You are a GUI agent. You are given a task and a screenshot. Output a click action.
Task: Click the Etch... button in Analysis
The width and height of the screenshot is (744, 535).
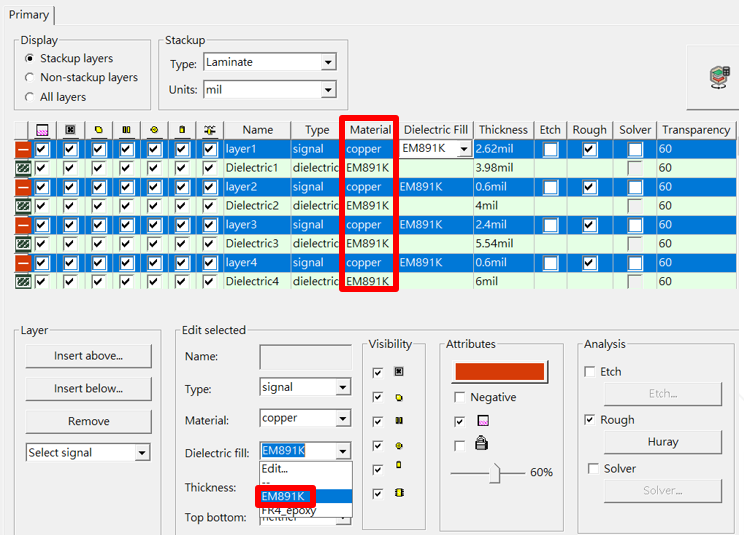pyautogui.click(x=663, y=394)
